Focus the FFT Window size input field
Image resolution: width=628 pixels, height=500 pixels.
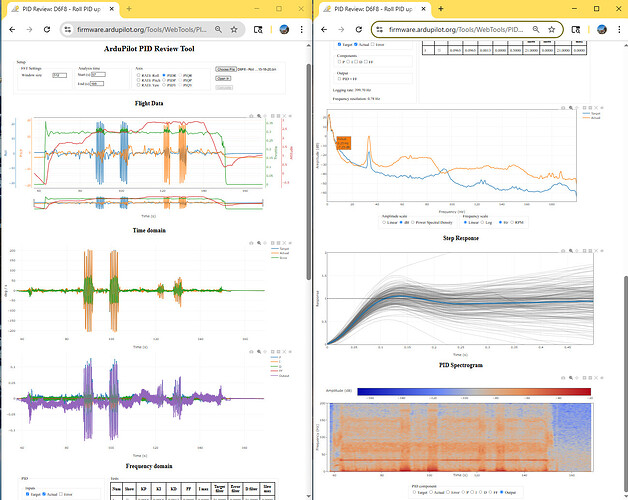60,75
